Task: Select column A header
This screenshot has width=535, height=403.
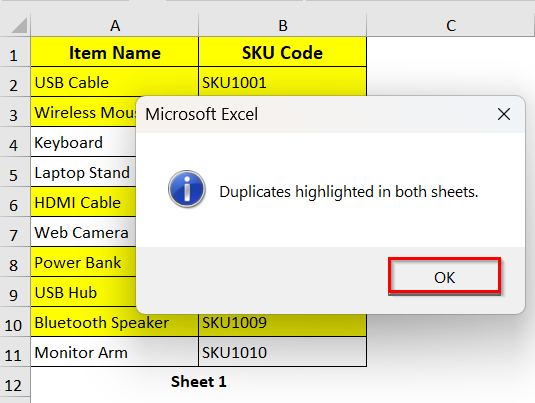Action: (115, 26)
